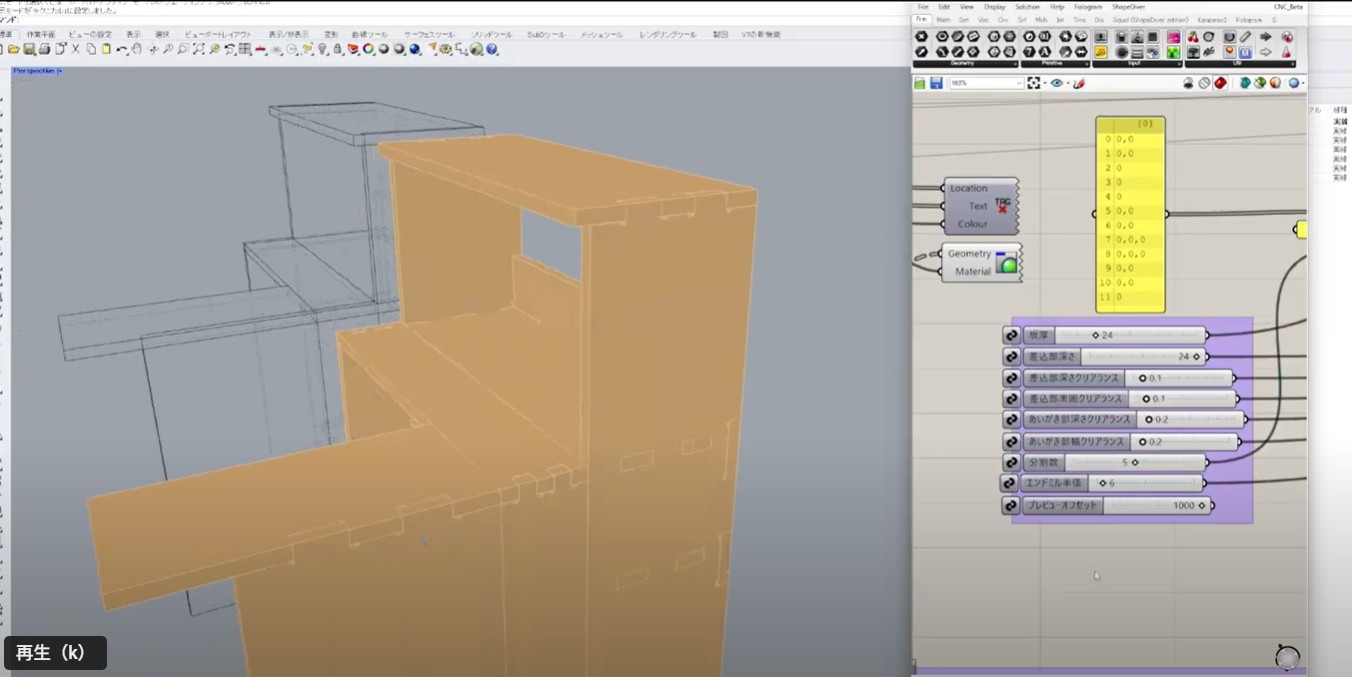Select the Text Tag component icon
The height and width of the screenshot is (677, 1352).
pyautogui.click(x=1002, y=206)
